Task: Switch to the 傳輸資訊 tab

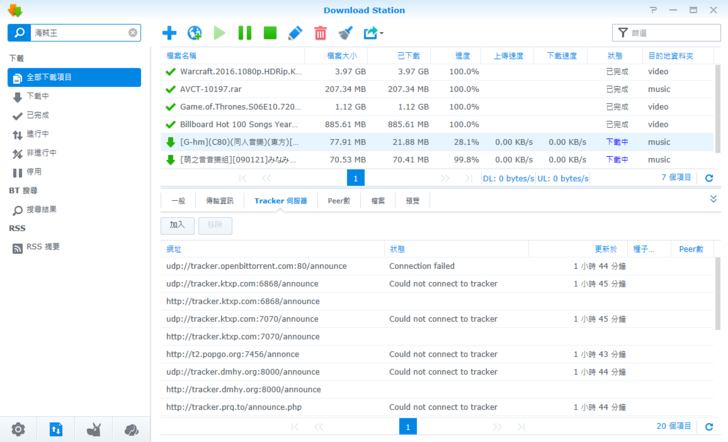Action: (219, 201)
